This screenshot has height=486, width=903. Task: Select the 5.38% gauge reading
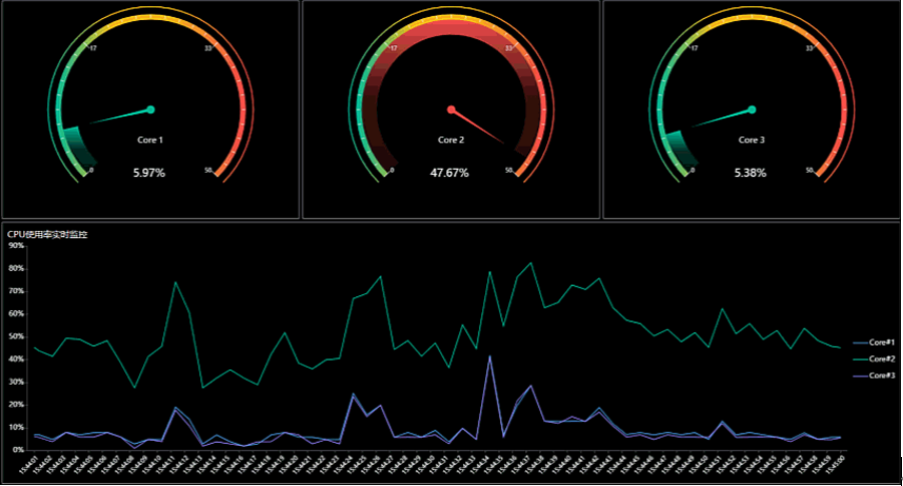[x=750, y=173]
